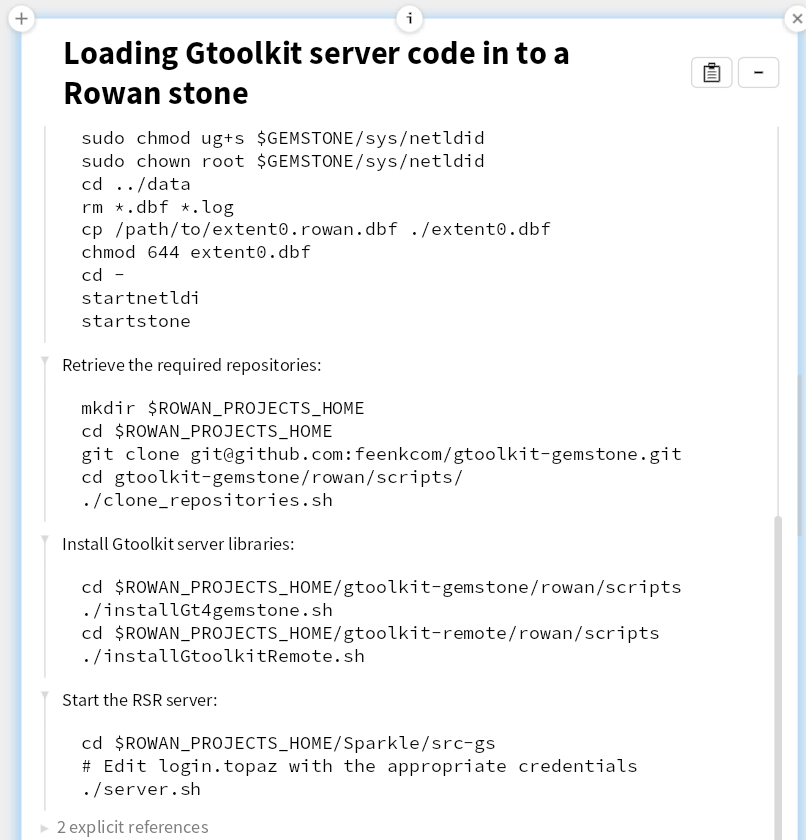Click the line 'sudo chown root $GEMSTONE/sys/netldid'
806x840 pixels.
tap(283, 161)
